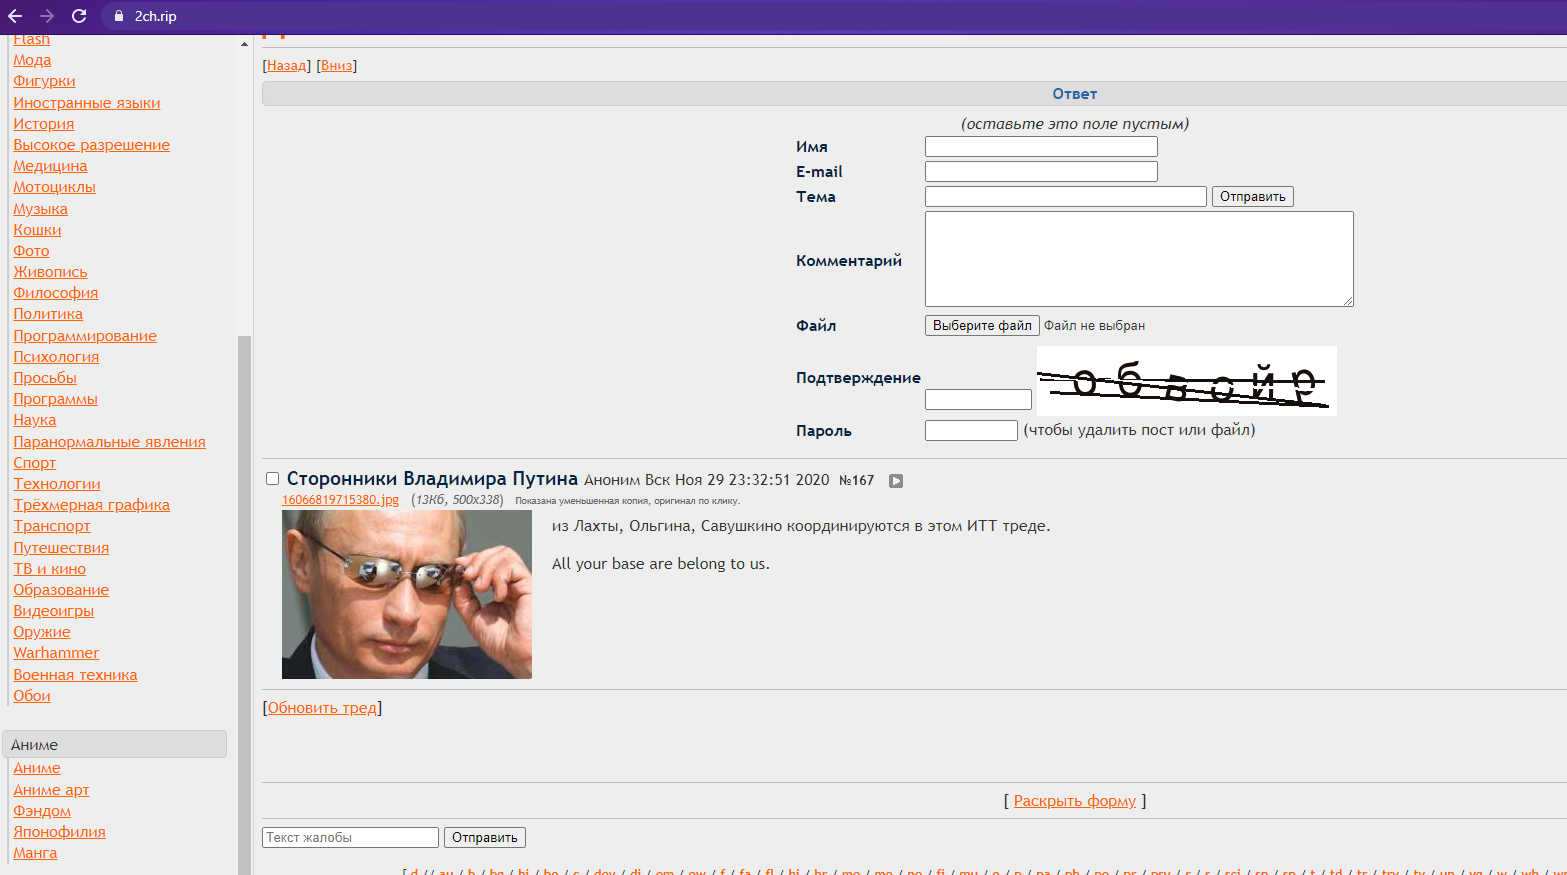Click the Назад navigation link
1567x875 pixels.
287,66
